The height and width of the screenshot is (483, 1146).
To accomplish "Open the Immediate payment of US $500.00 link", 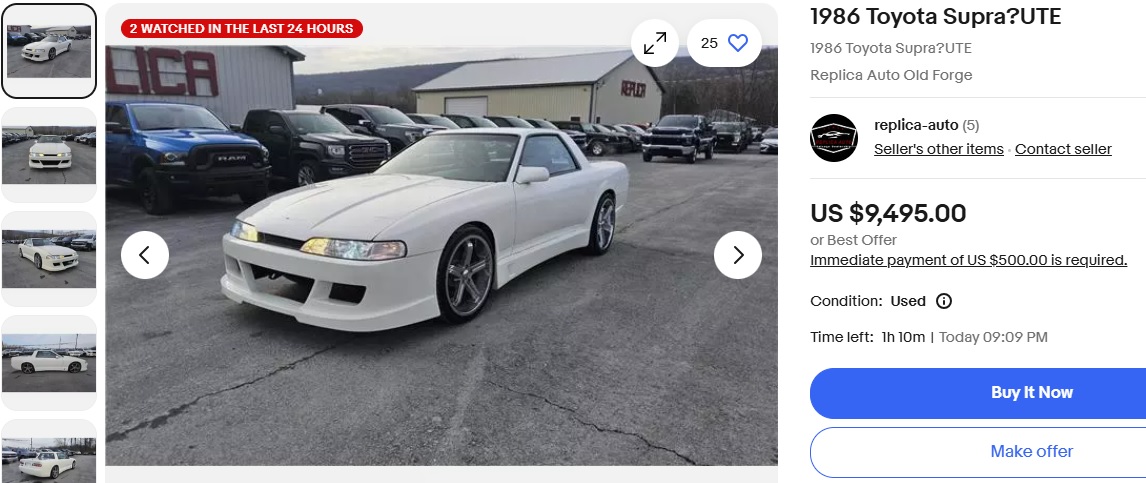I will [968, 260].
